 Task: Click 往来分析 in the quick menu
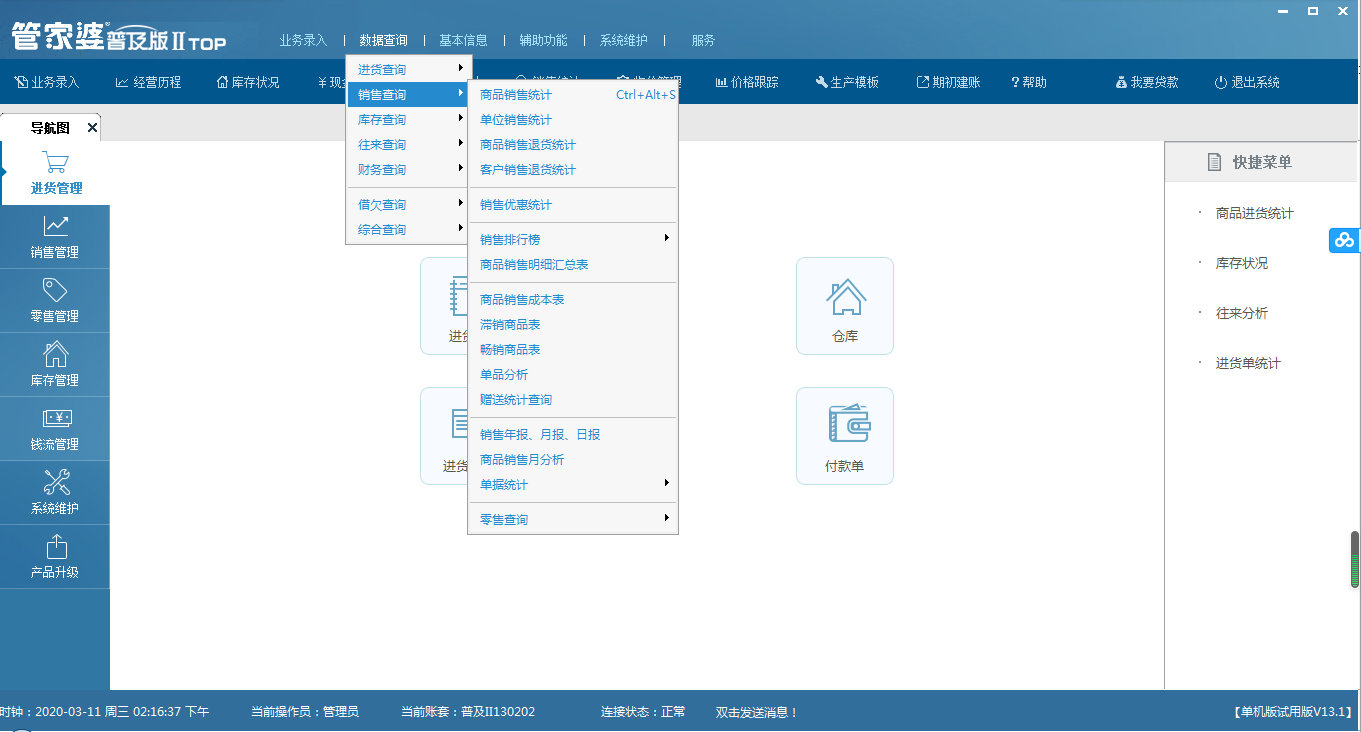pos(1241,313)
